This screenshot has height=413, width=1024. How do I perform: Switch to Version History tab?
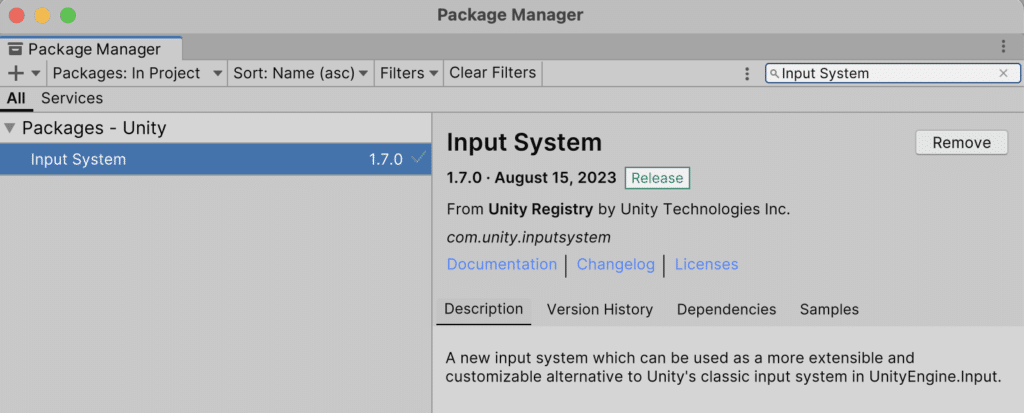599,309
